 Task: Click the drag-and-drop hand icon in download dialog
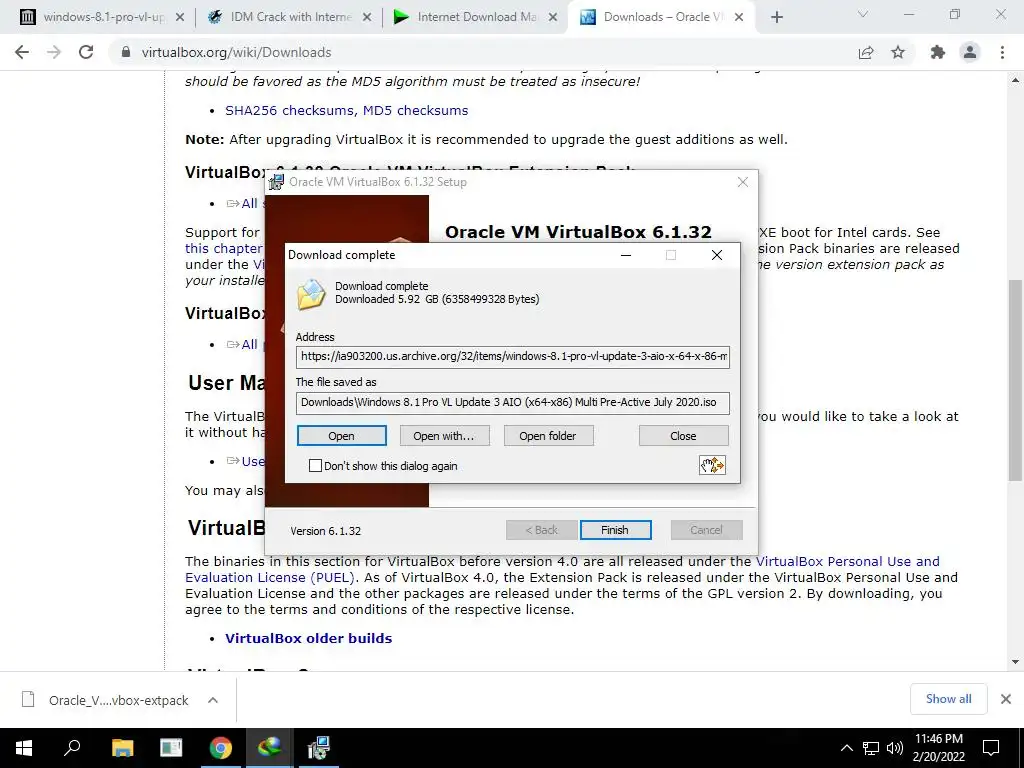pyautogui.click(x=712, y=465)
